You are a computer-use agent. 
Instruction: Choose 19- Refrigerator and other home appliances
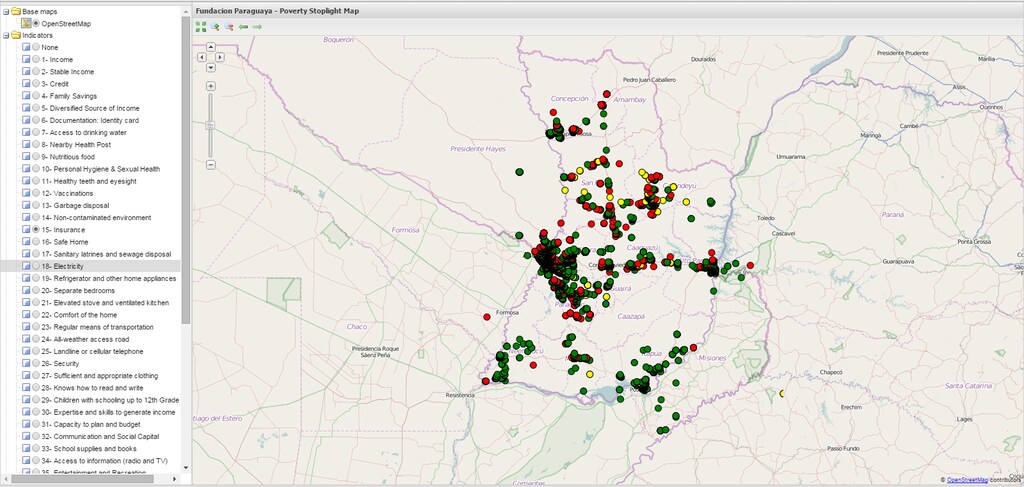click(x=108, y=278)
